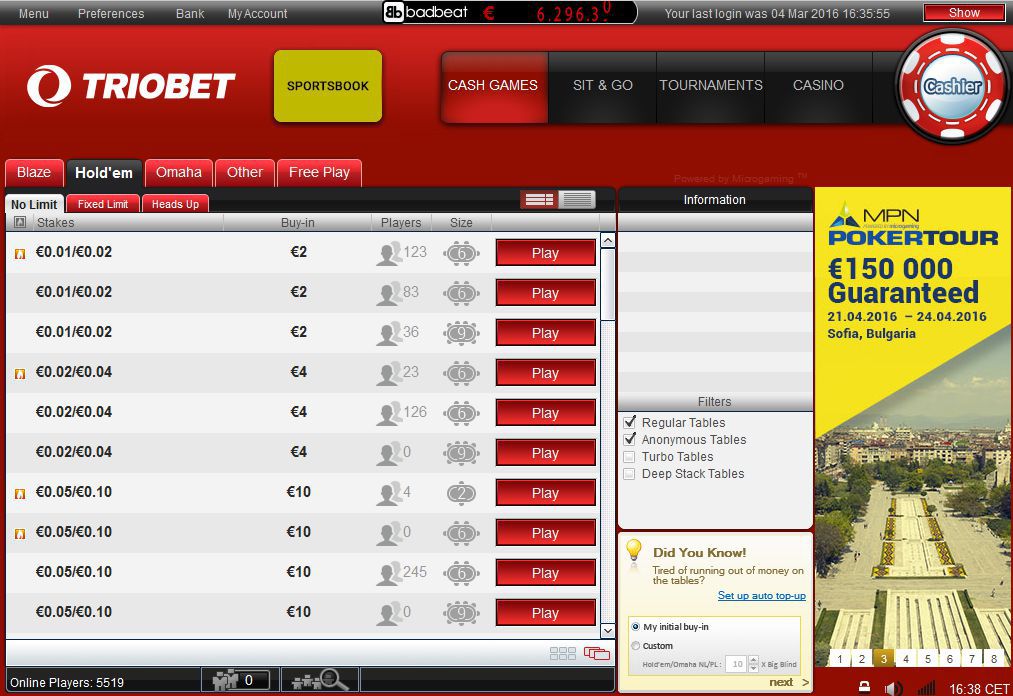Screen dimensions: 1013x696
Task: Switch to Fixed Limit sub-tab
Action: [x=103, y=204]
